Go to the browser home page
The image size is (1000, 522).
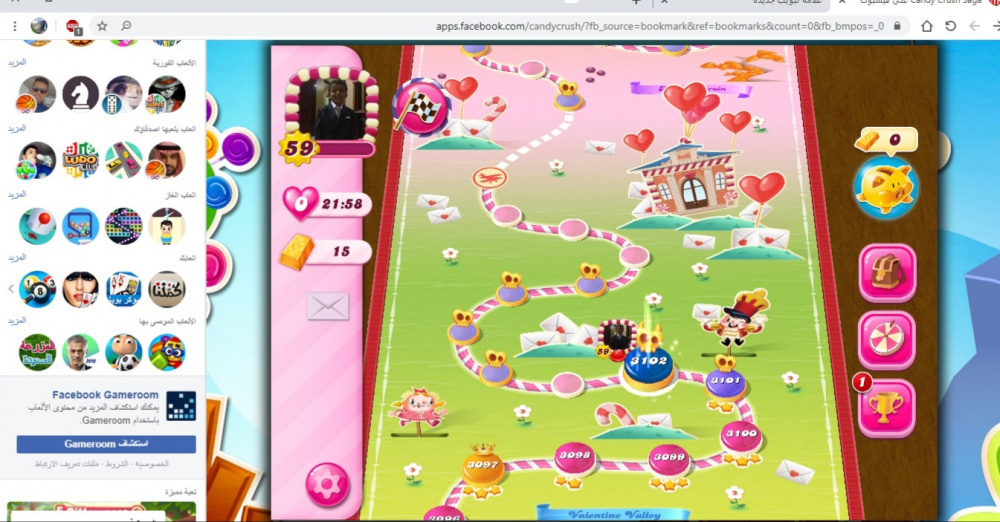click(927, 26)
